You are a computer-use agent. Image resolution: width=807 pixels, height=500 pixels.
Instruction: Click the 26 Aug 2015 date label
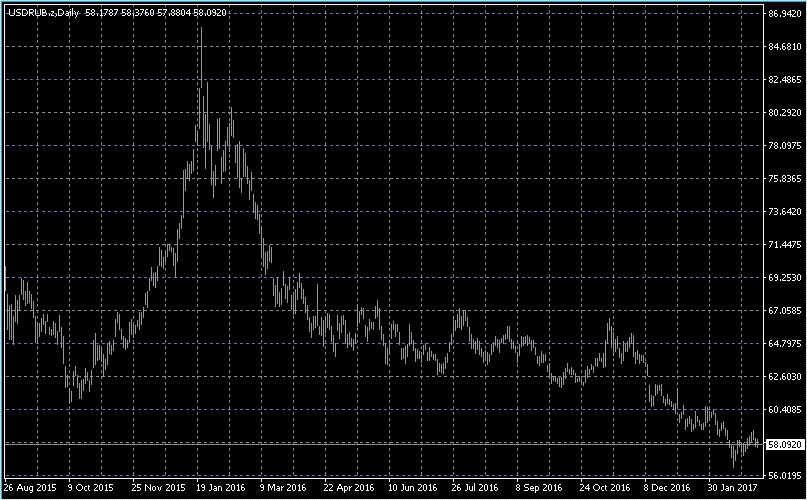click(30, 487)
